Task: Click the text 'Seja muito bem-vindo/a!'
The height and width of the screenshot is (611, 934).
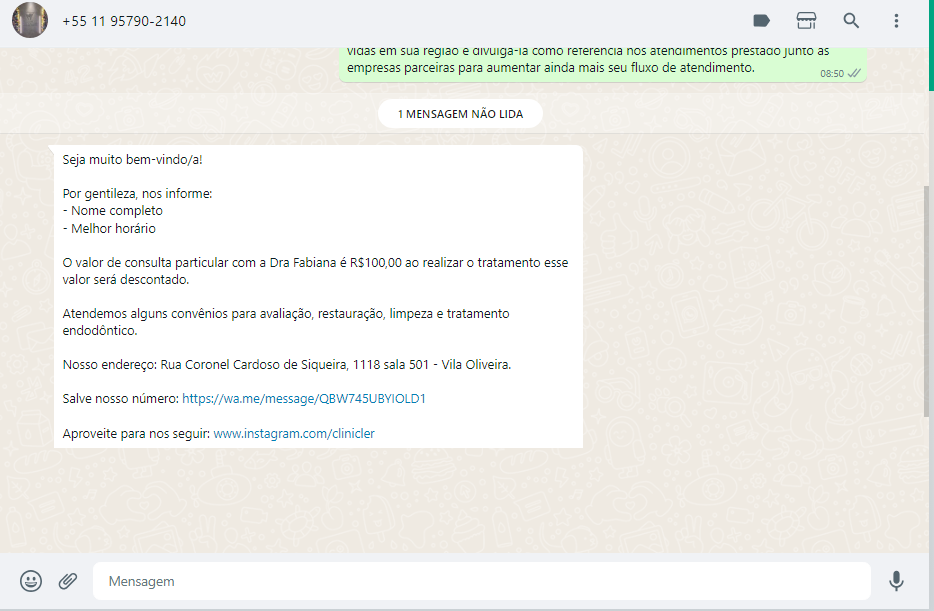Action: [x=132, y=160]
